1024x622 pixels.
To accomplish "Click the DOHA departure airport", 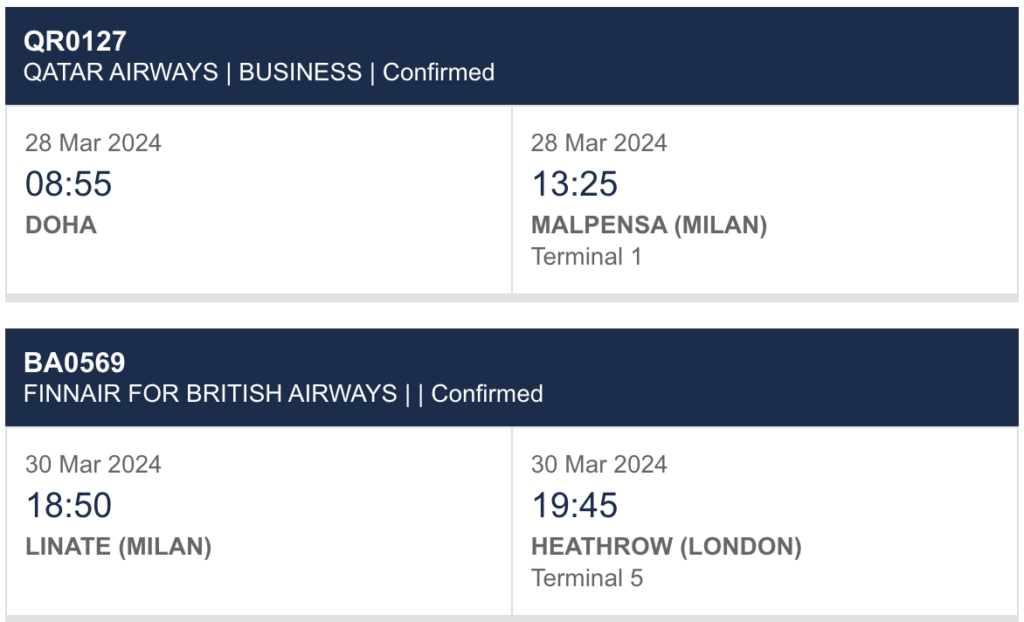I will pyautogui.click(x=61, y=225).
